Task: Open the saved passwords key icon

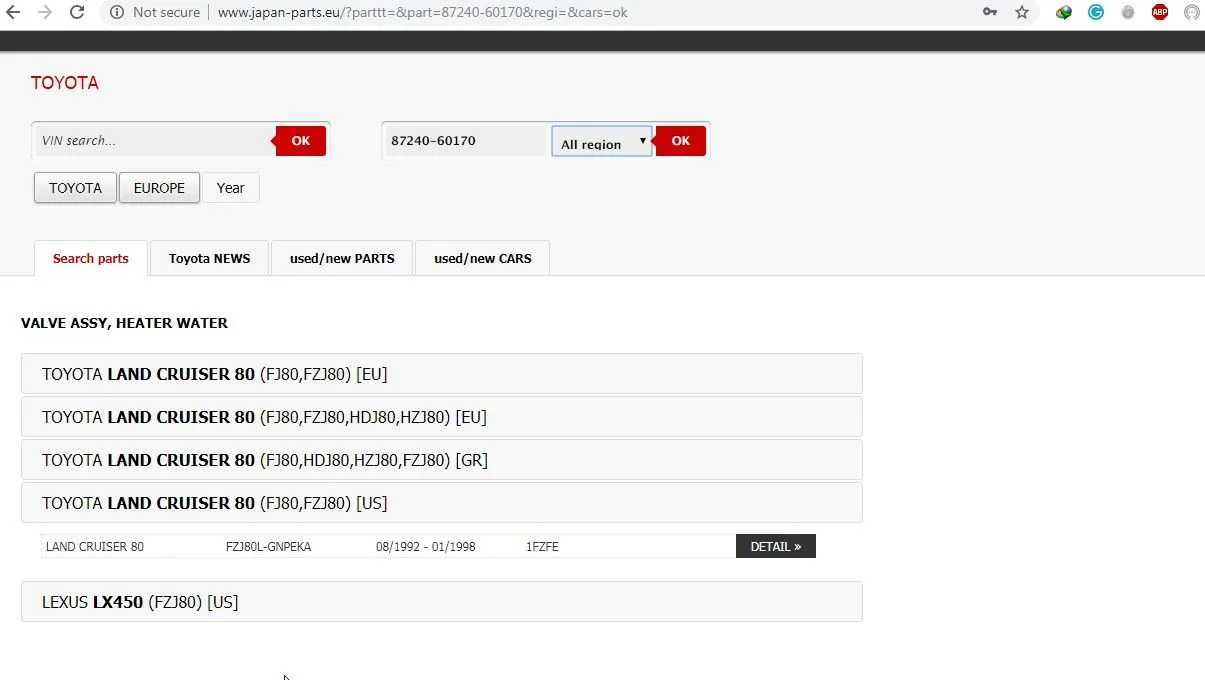Action: (989, 12)
